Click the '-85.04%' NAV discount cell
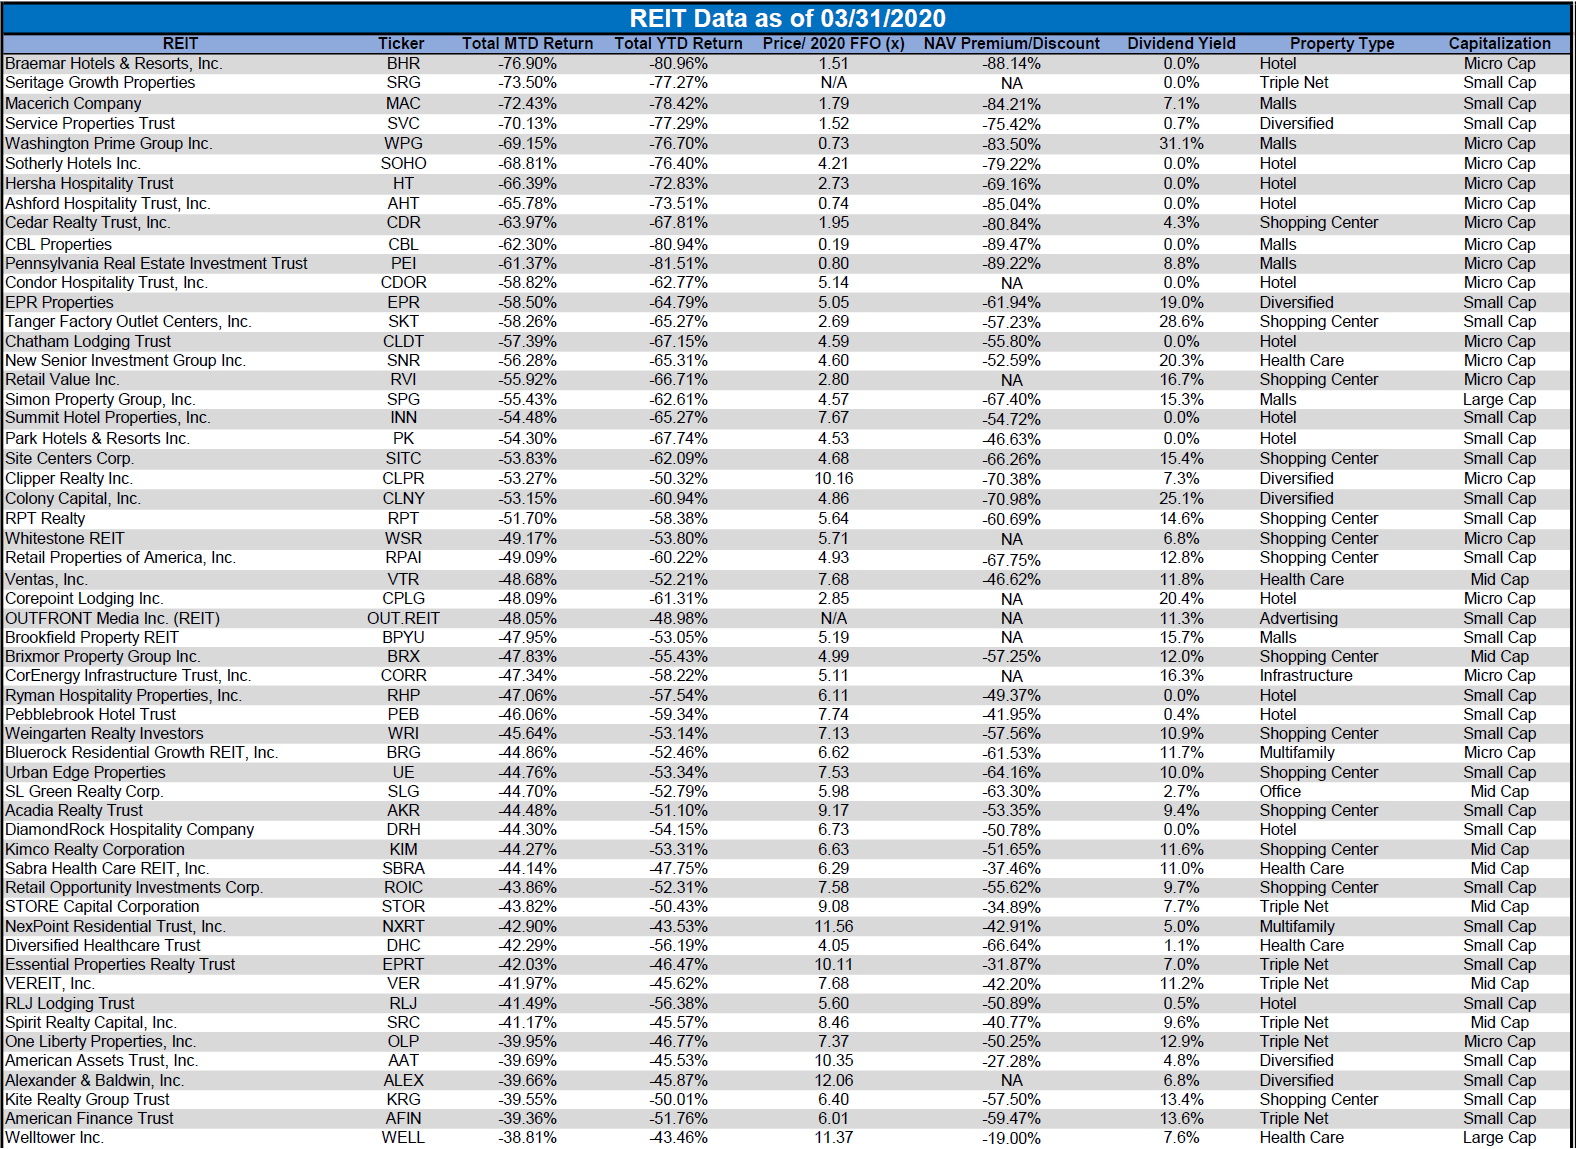The image size is (1576, 1149). pyautogui.click(x=1011, y=204)
